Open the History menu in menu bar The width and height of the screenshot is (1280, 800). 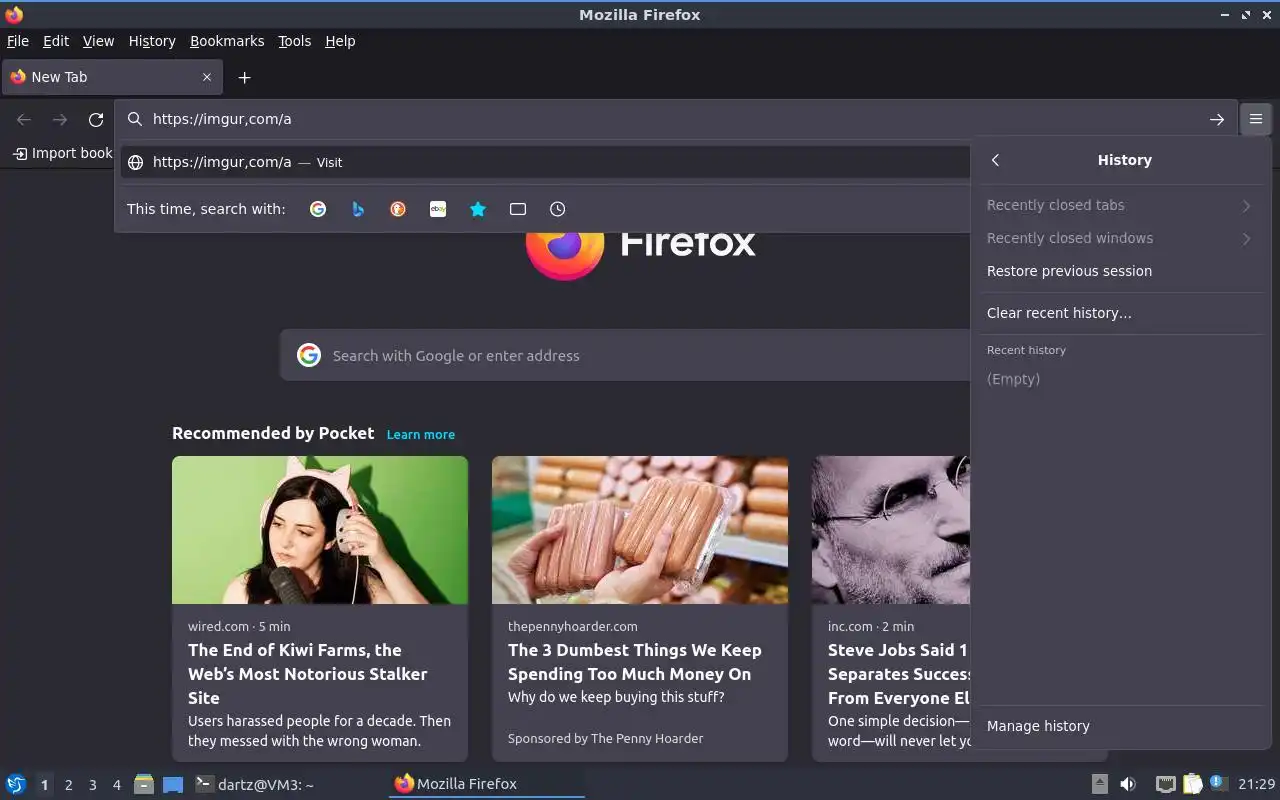[x=152, y=41]
